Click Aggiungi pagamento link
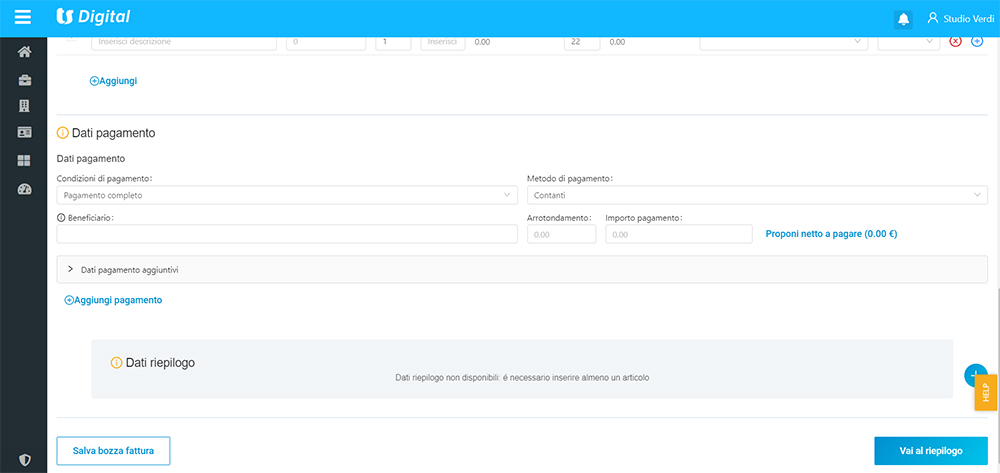The height and width of the screenshot is (473, 1000). pyautogui.click(x=114, y=300)
